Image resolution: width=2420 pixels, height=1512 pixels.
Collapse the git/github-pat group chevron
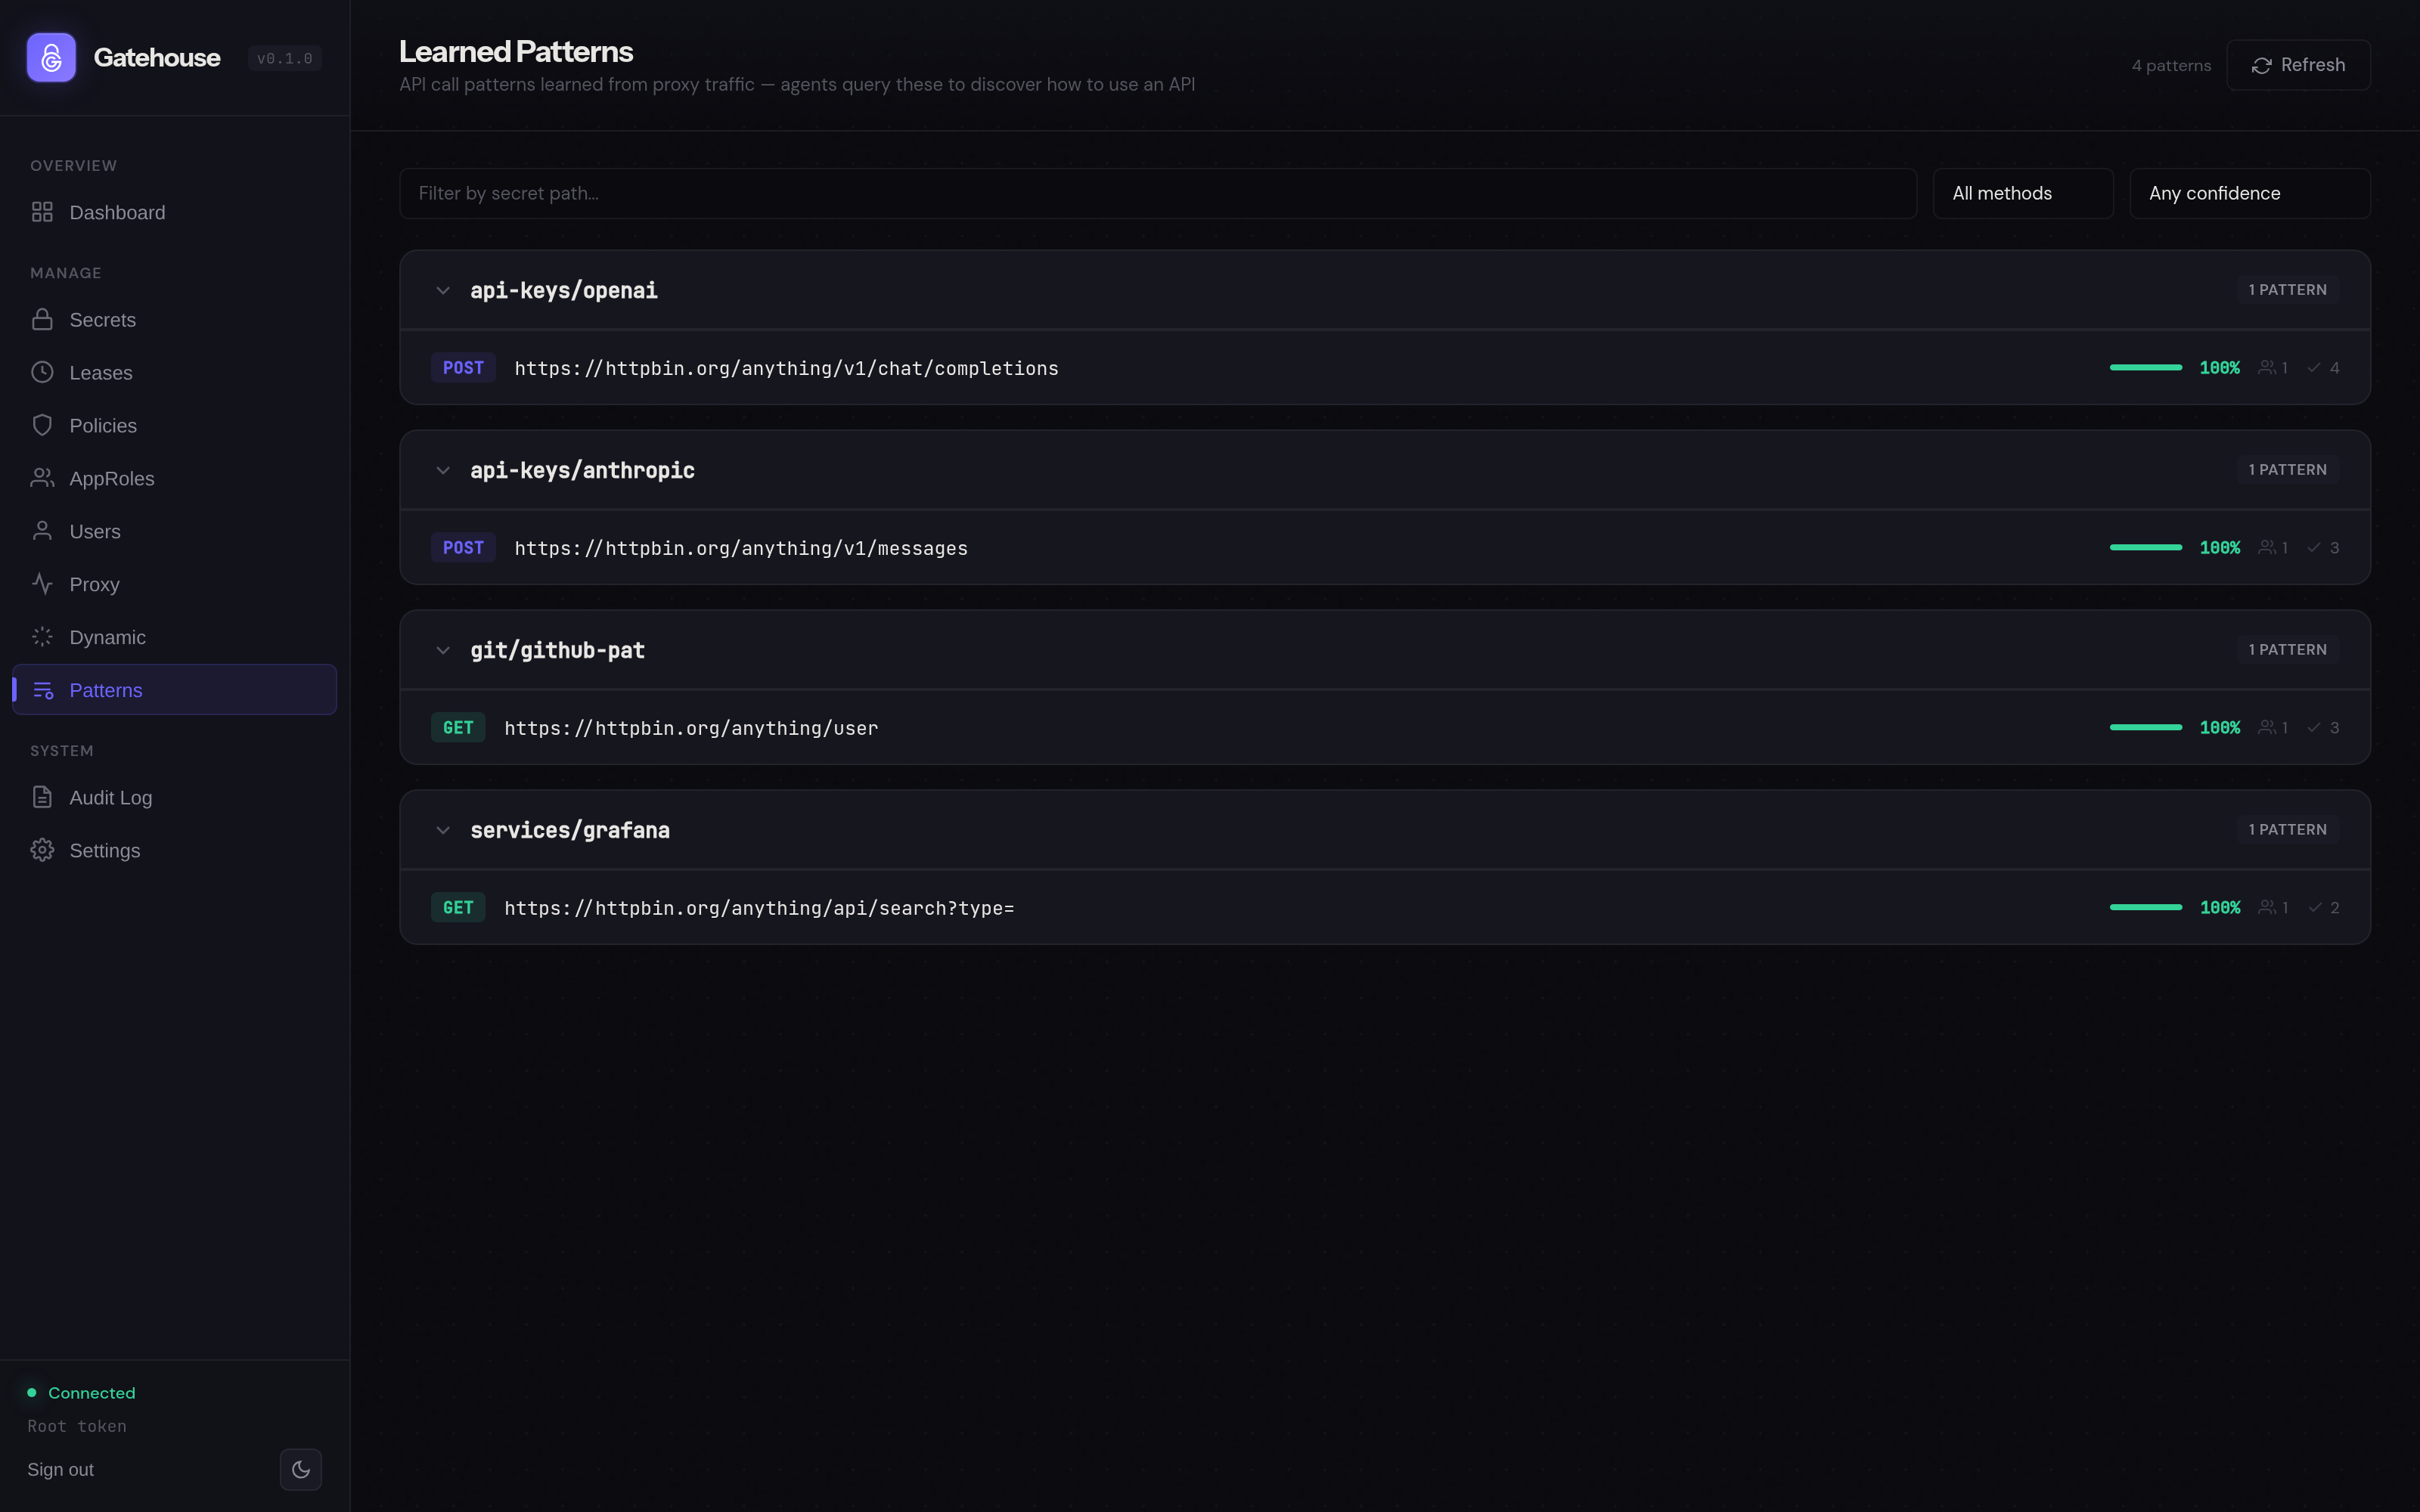(x=443, y=651)
